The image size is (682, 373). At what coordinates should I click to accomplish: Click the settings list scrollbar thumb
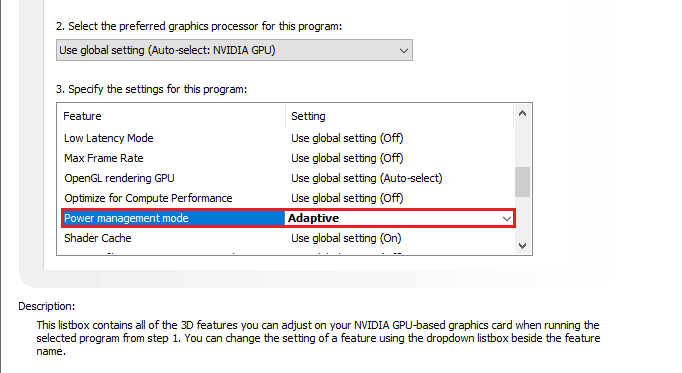[x=522, y=182]
